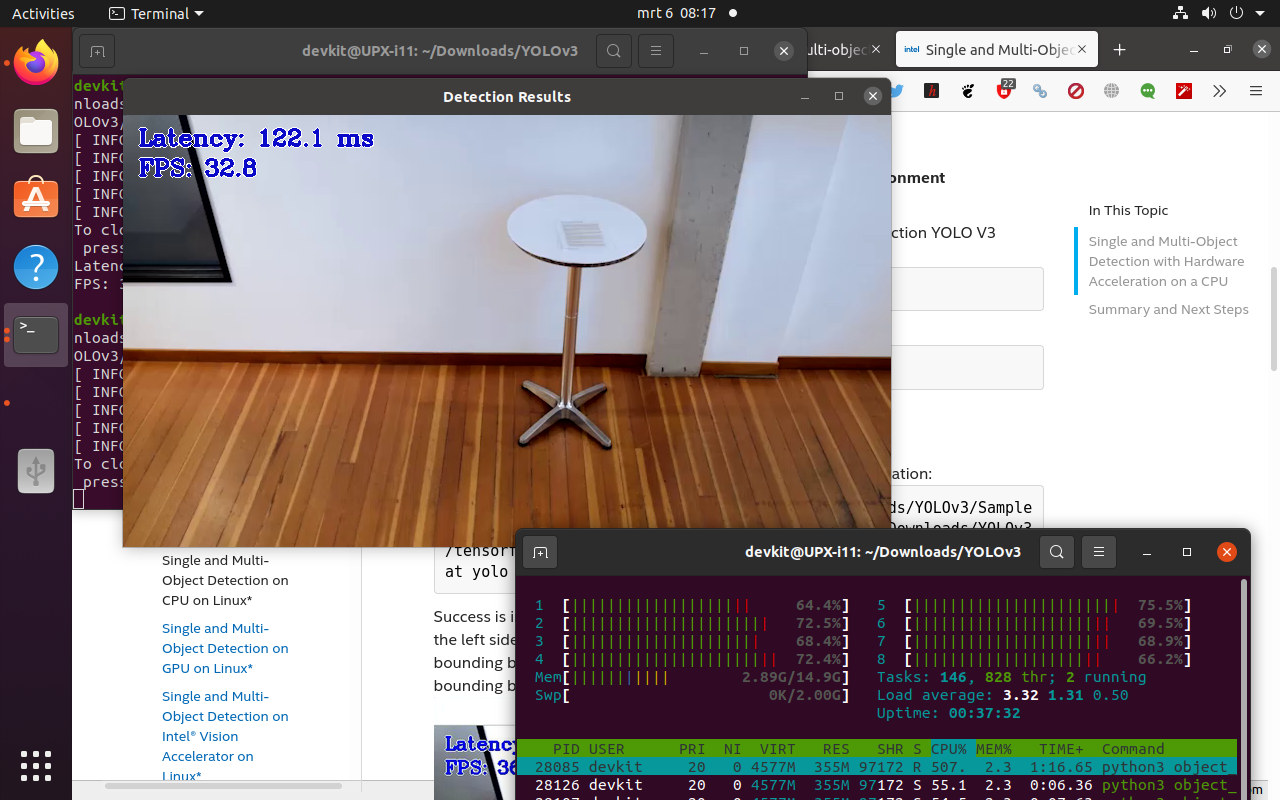Click the Detection Results window title bar
Image resolution: width=1280 pixels, height=800 pixels.
[x=507, y=96]
